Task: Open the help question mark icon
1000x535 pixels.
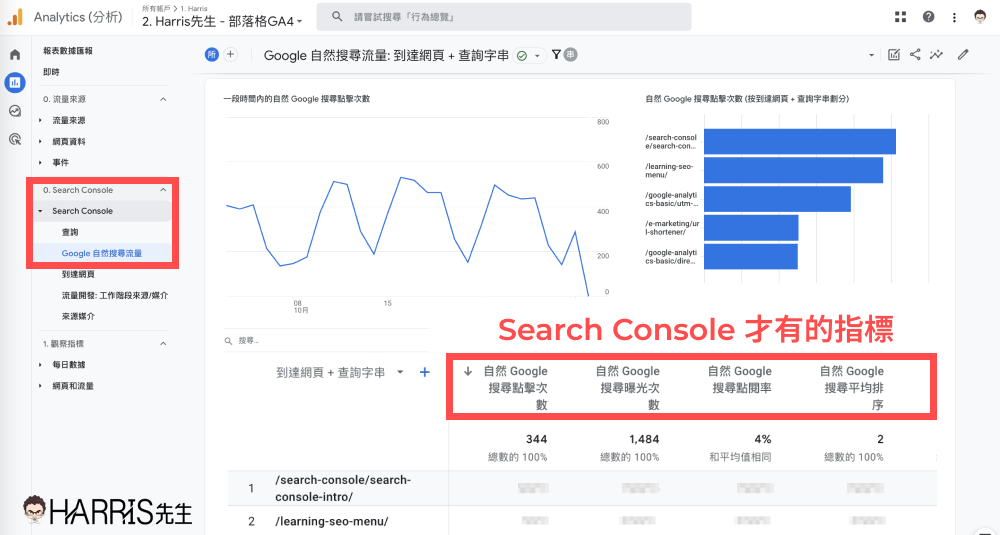Action: point(929,17)
